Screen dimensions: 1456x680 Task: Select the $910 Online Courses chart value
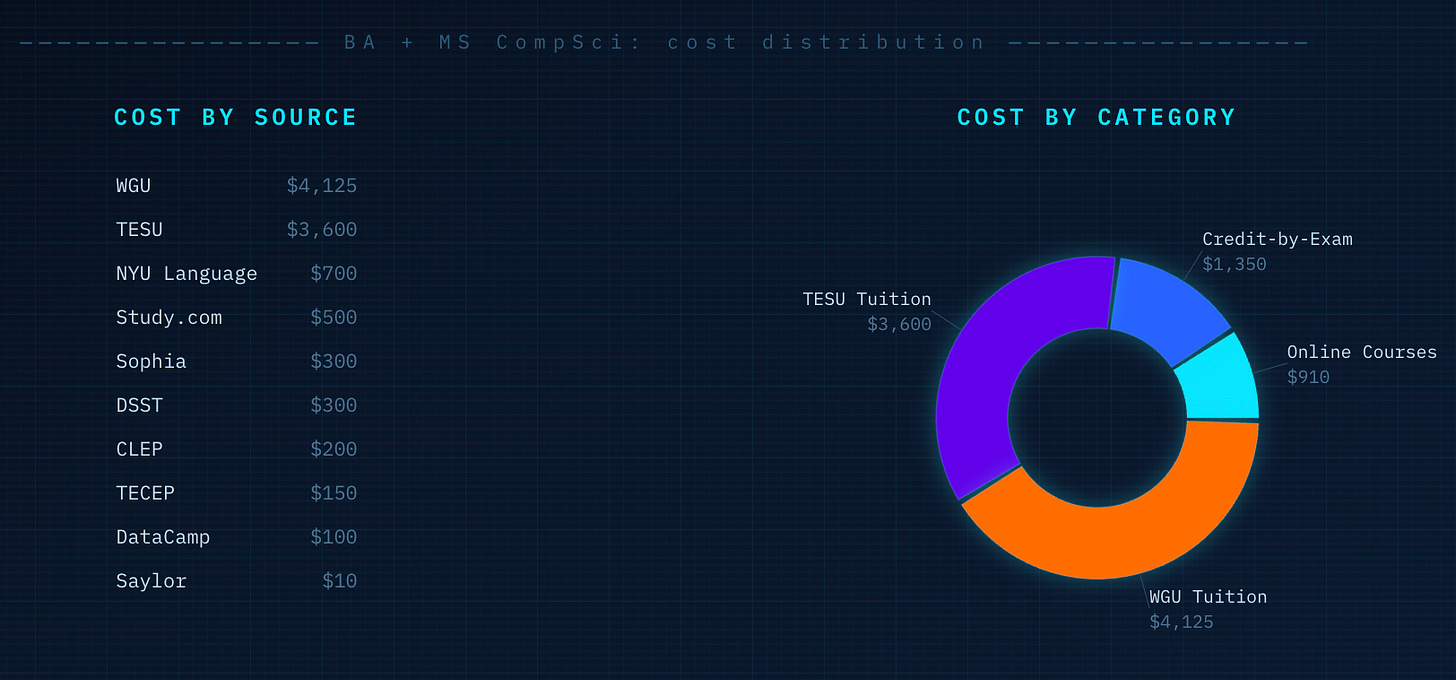pyautogui.click(x=1308, y=377)
